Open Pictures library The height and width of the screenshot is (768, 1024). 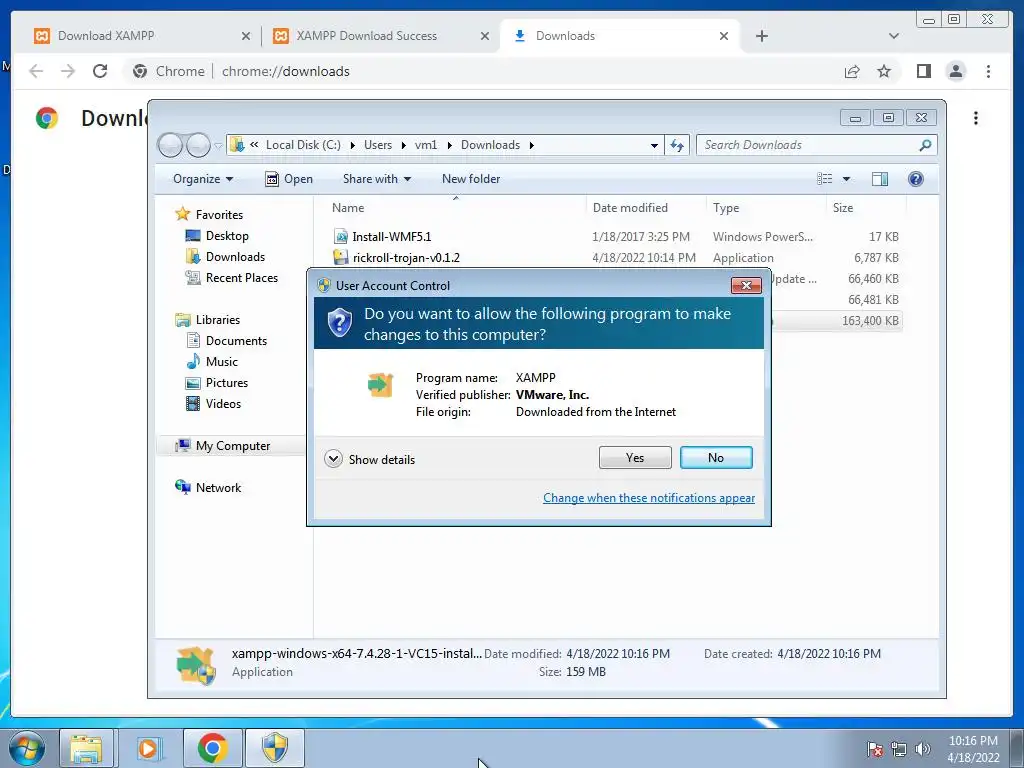[x=227, y=382]
